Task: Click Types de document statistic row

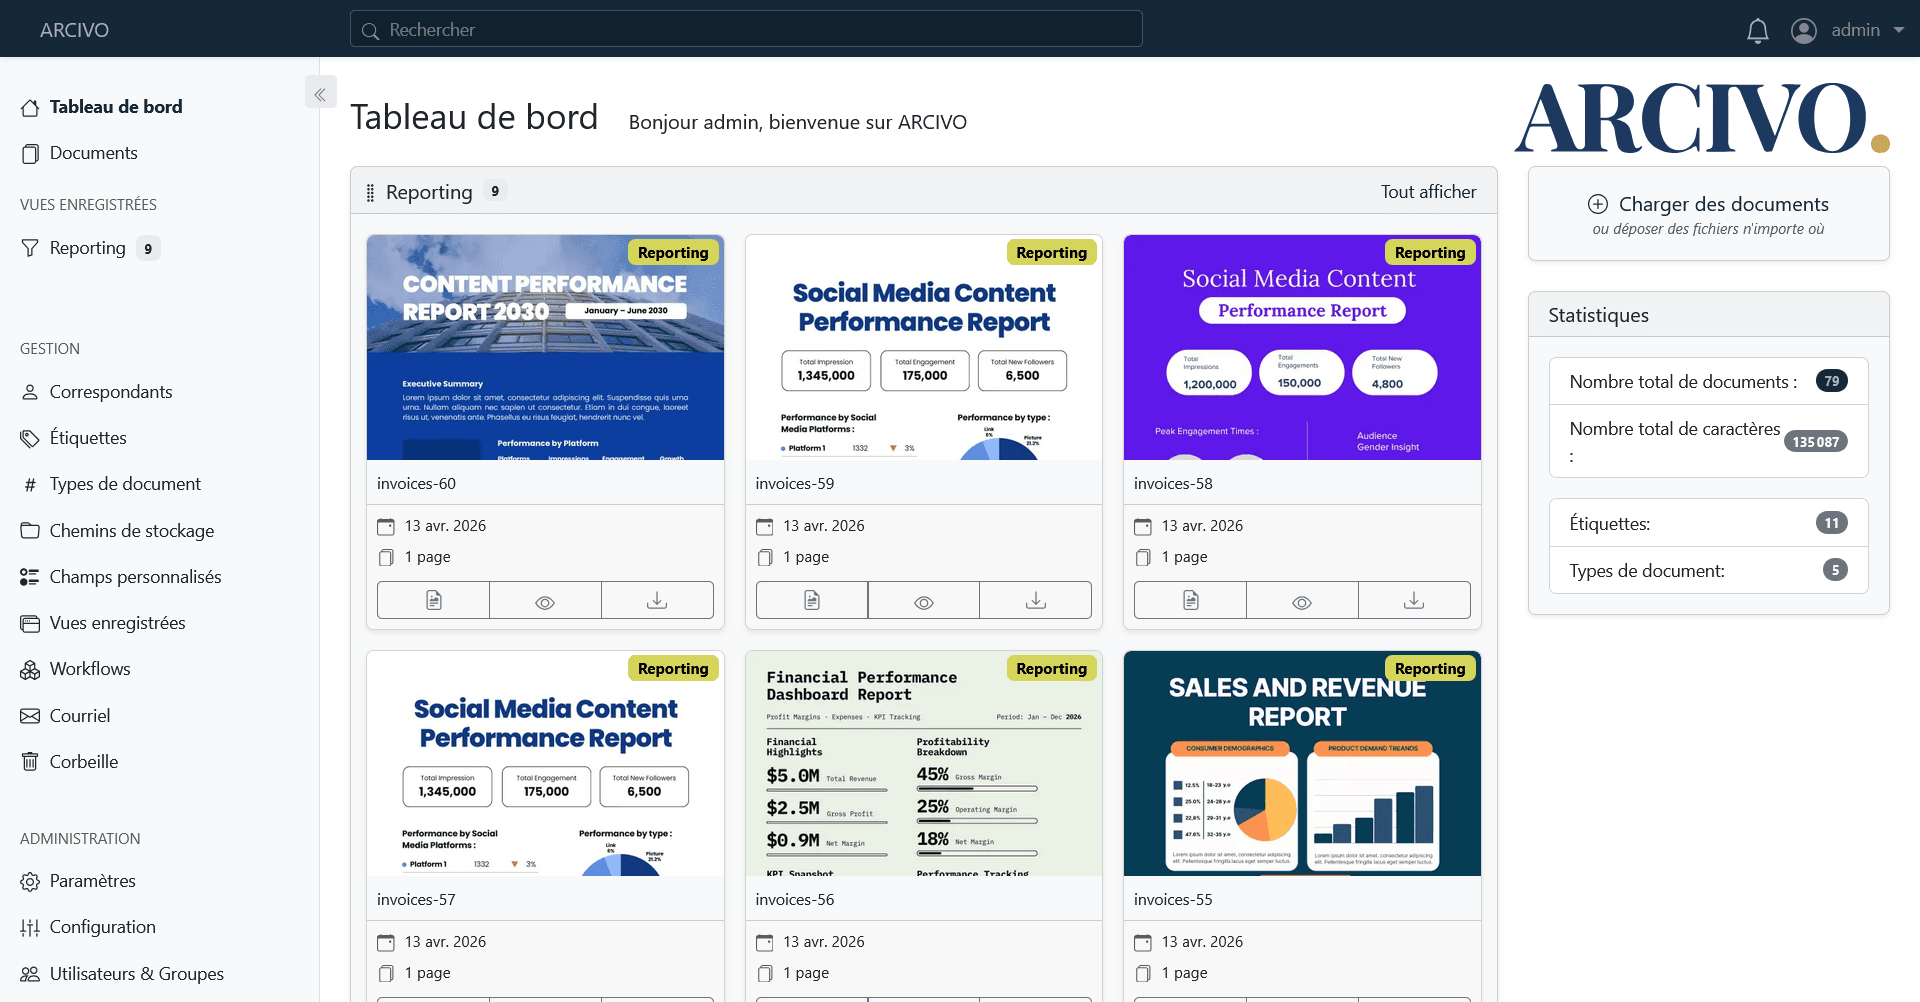Action: (x=1708, y=570)
